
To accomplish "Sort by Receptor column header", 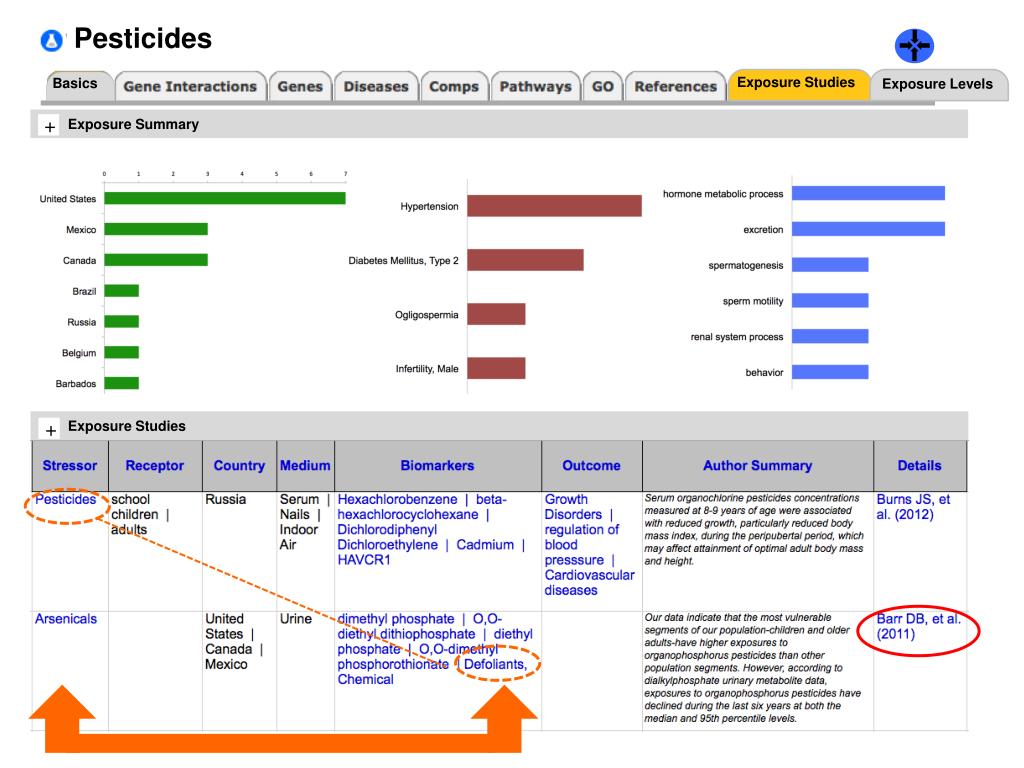I will (x=155, y=466).
